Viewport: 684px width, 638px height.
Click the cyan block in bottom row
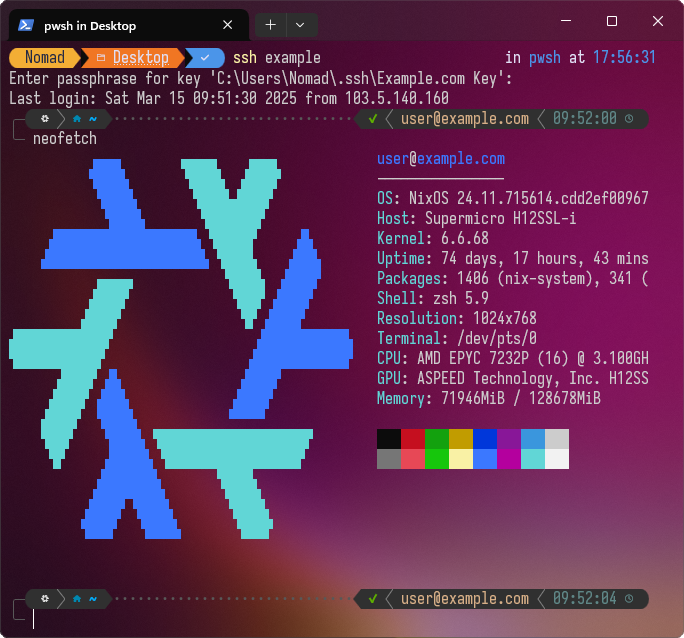533,459
